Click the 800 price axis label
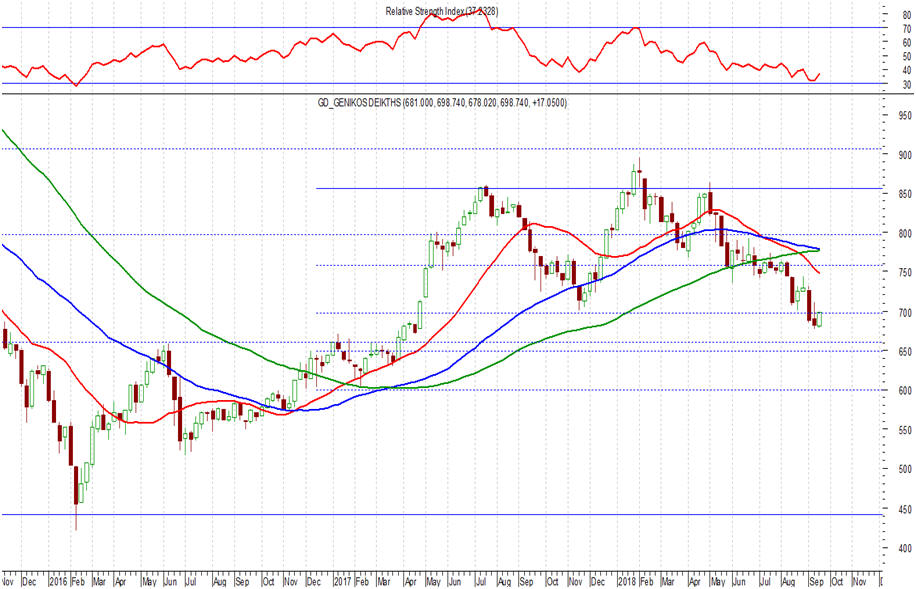The image size is (916, 589). [905, 233]
